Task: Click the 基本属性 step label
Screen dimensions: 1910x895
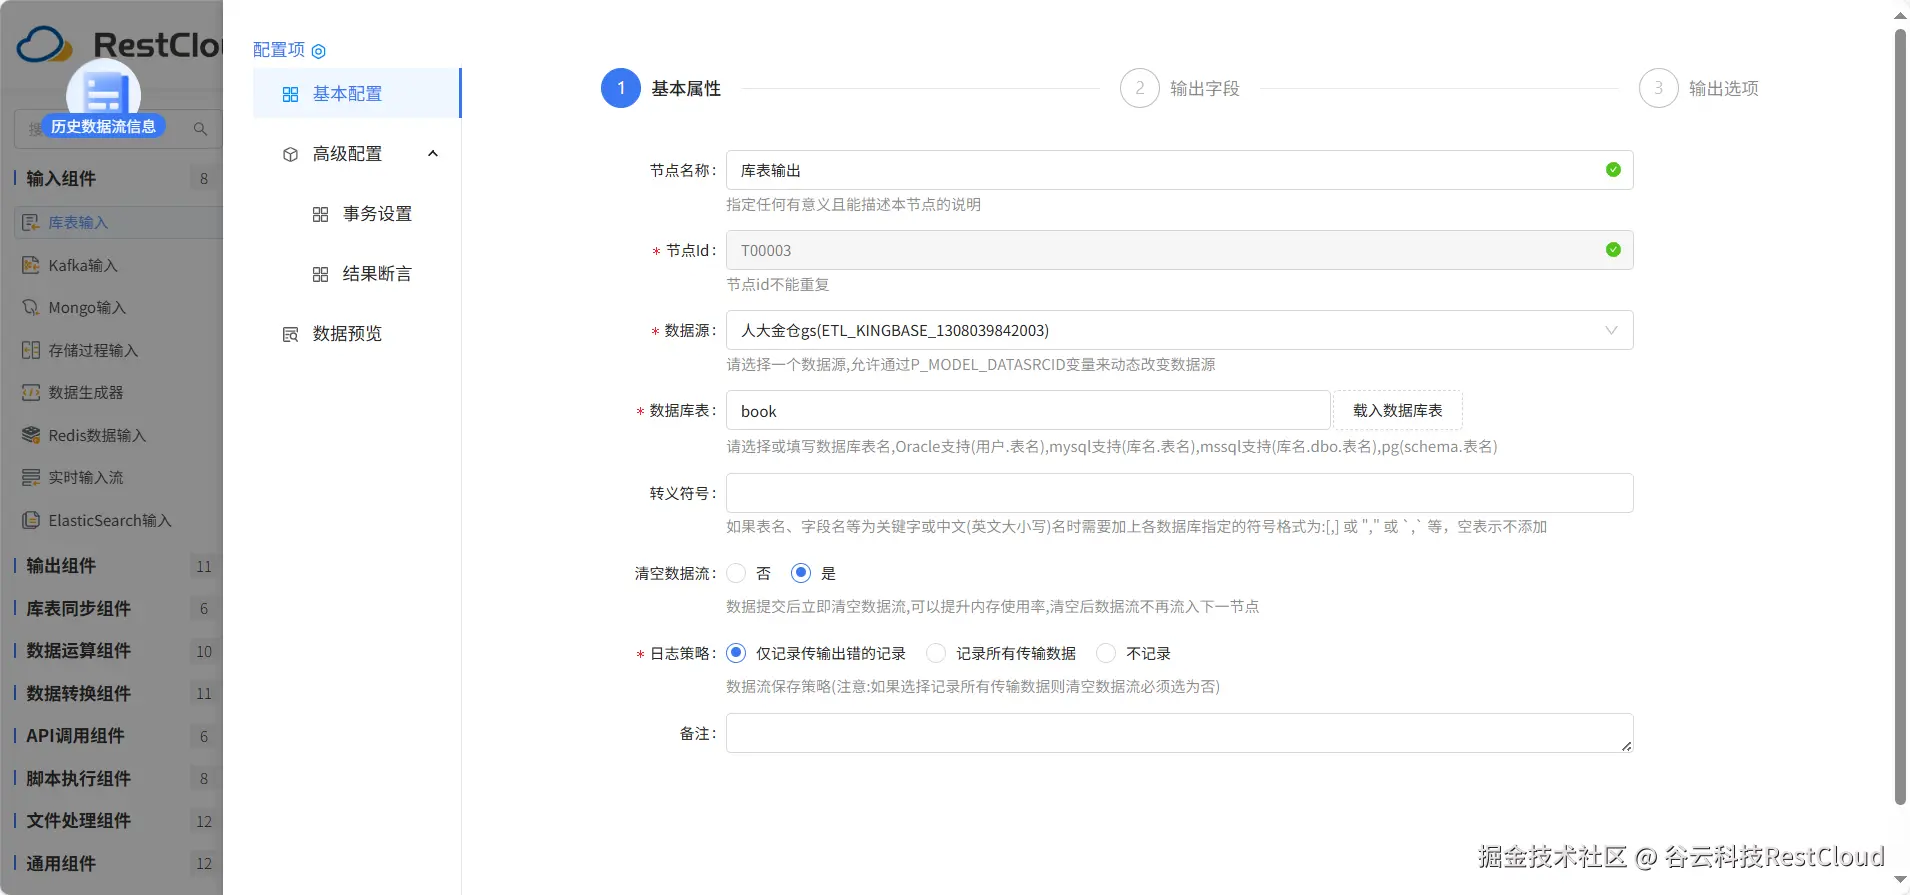Action: [686, 88]
